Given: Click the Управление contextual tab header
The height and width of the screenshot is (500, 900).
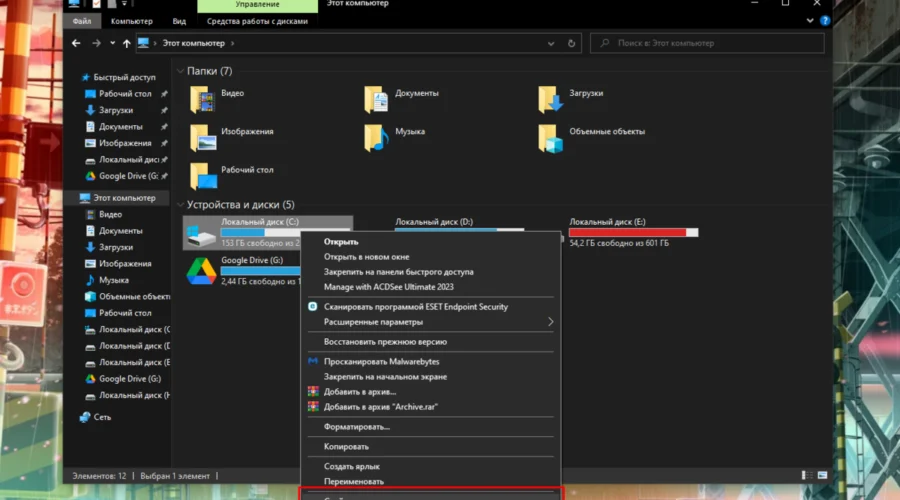Looking at the screenshot, I should (257, 5).
